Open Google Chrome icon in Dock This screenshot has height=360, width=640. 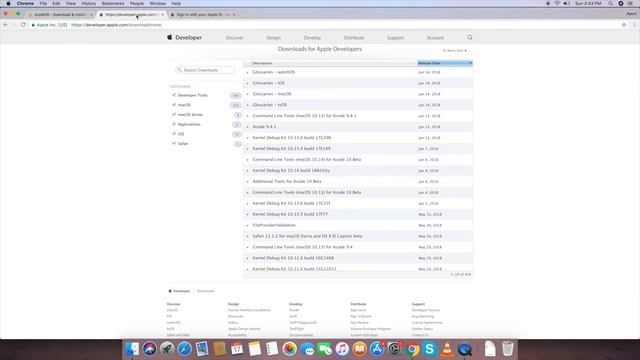coord(412,349)
